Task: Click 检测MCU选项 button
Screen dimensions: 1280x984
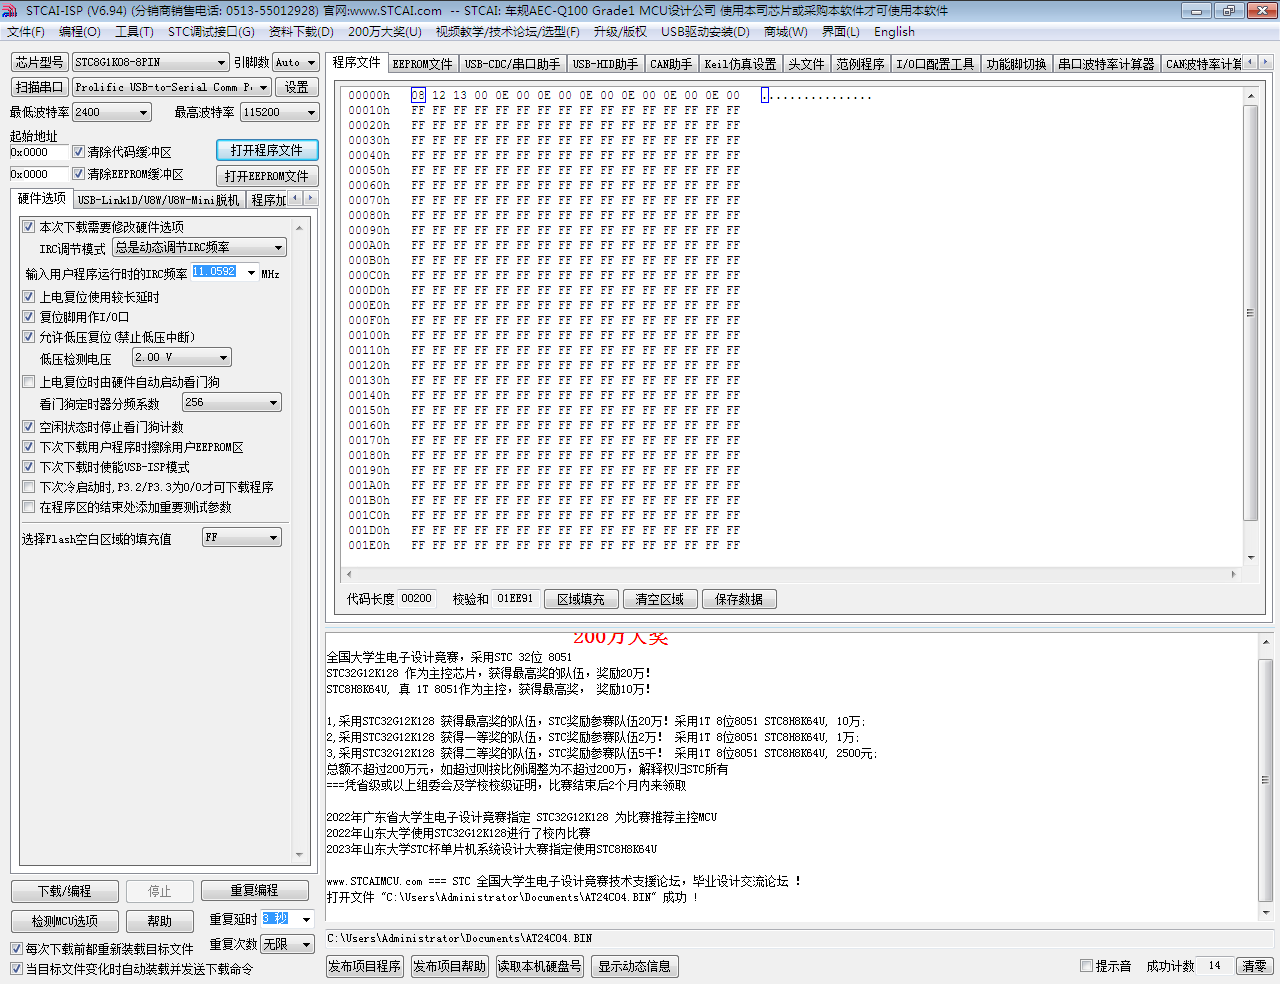Action: pos(65,921)
